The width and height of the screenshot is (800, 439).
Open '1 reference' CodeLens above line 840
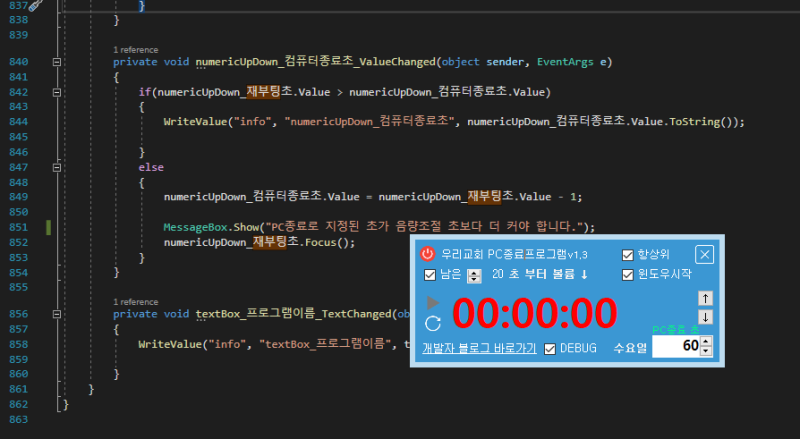click(x=136, y=50)
